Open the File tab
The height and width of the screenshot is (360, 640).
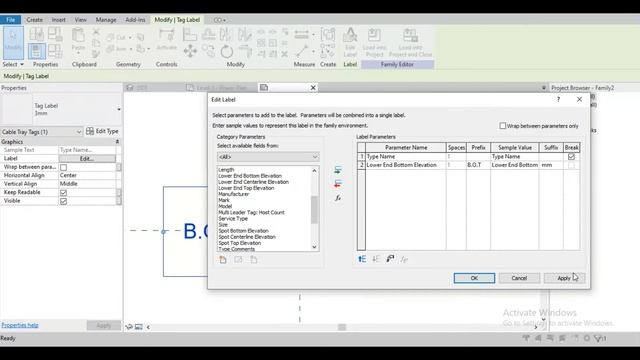tap(11, 20)
